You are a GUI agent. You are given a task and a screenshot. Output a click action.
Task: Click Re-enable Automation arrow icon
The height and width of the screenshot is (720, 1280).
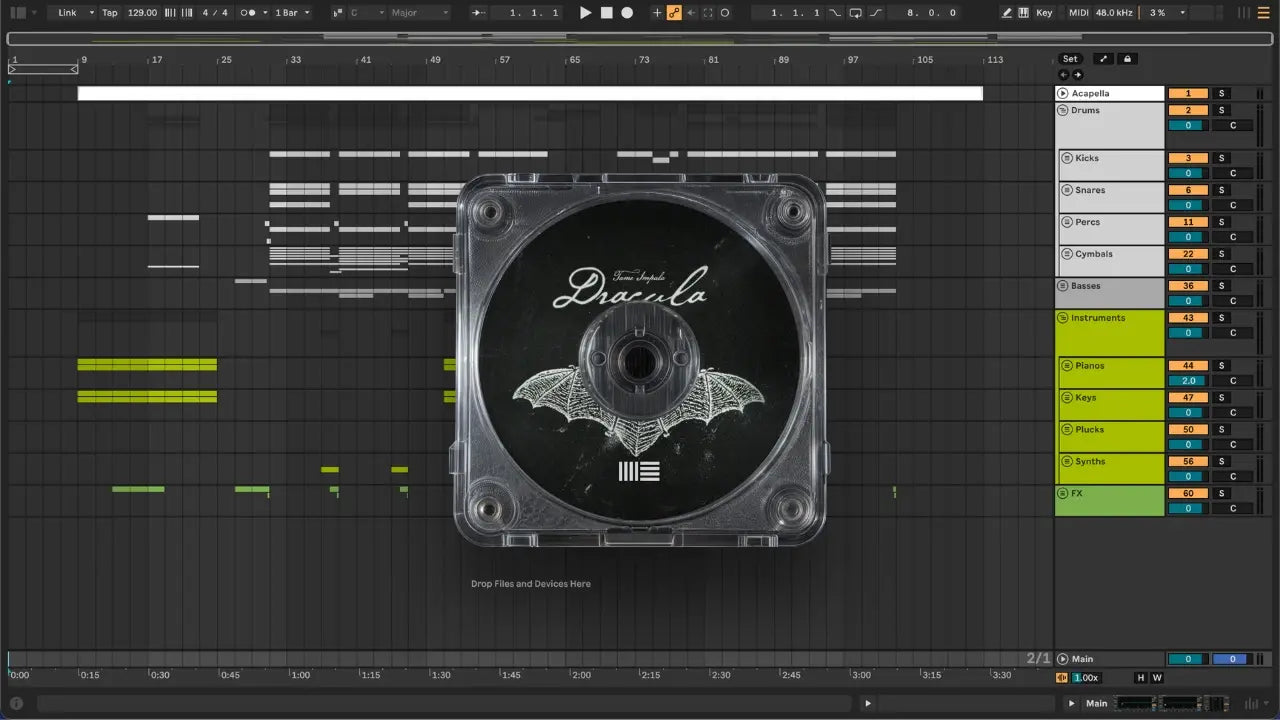click(691, 13)
